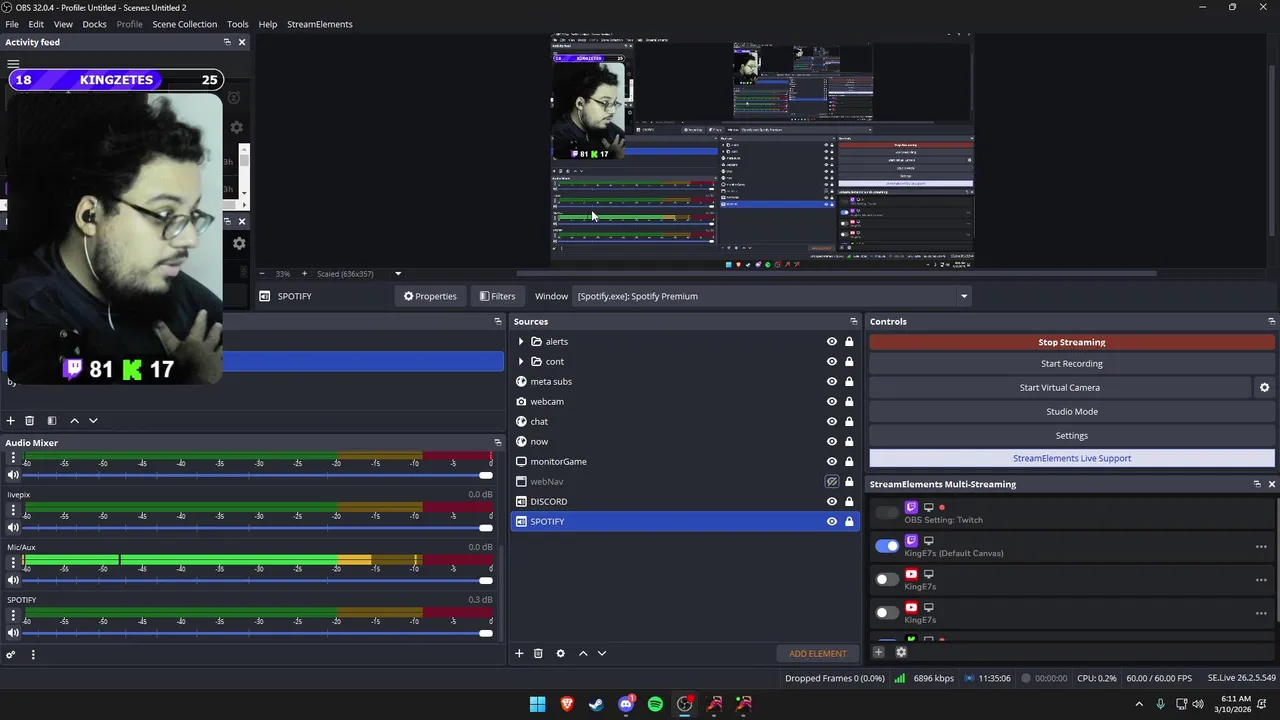Screen dimensions: 1280x720
Task: Add a new source with the plus icon
Action: [519, 653]
